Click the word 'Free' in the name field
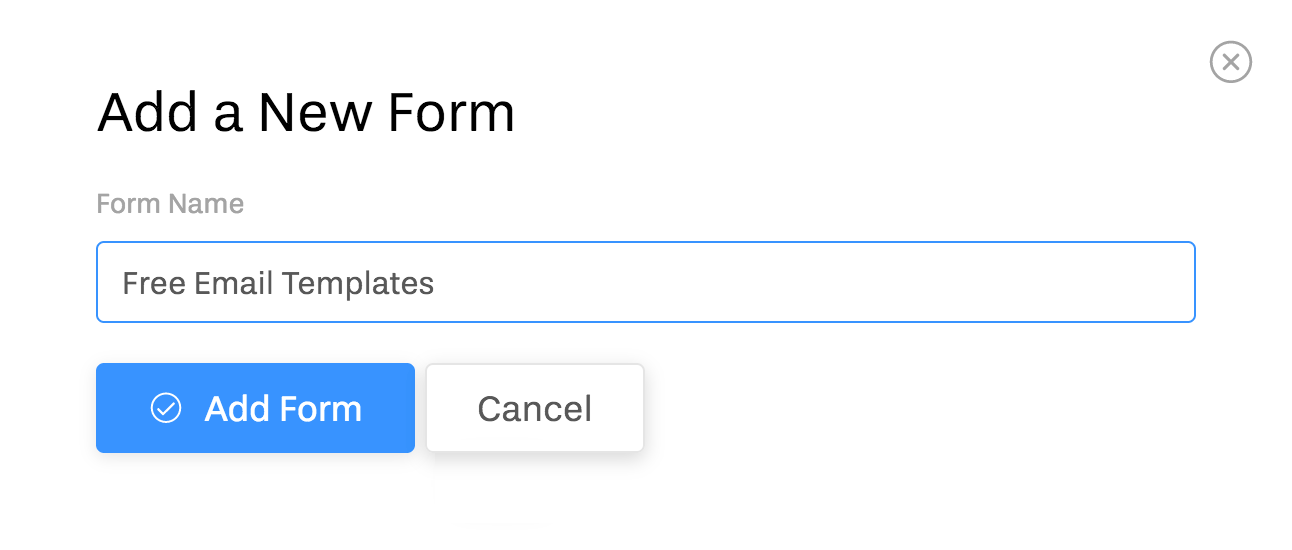The image size is (1292, 550). tap(153, 283)
